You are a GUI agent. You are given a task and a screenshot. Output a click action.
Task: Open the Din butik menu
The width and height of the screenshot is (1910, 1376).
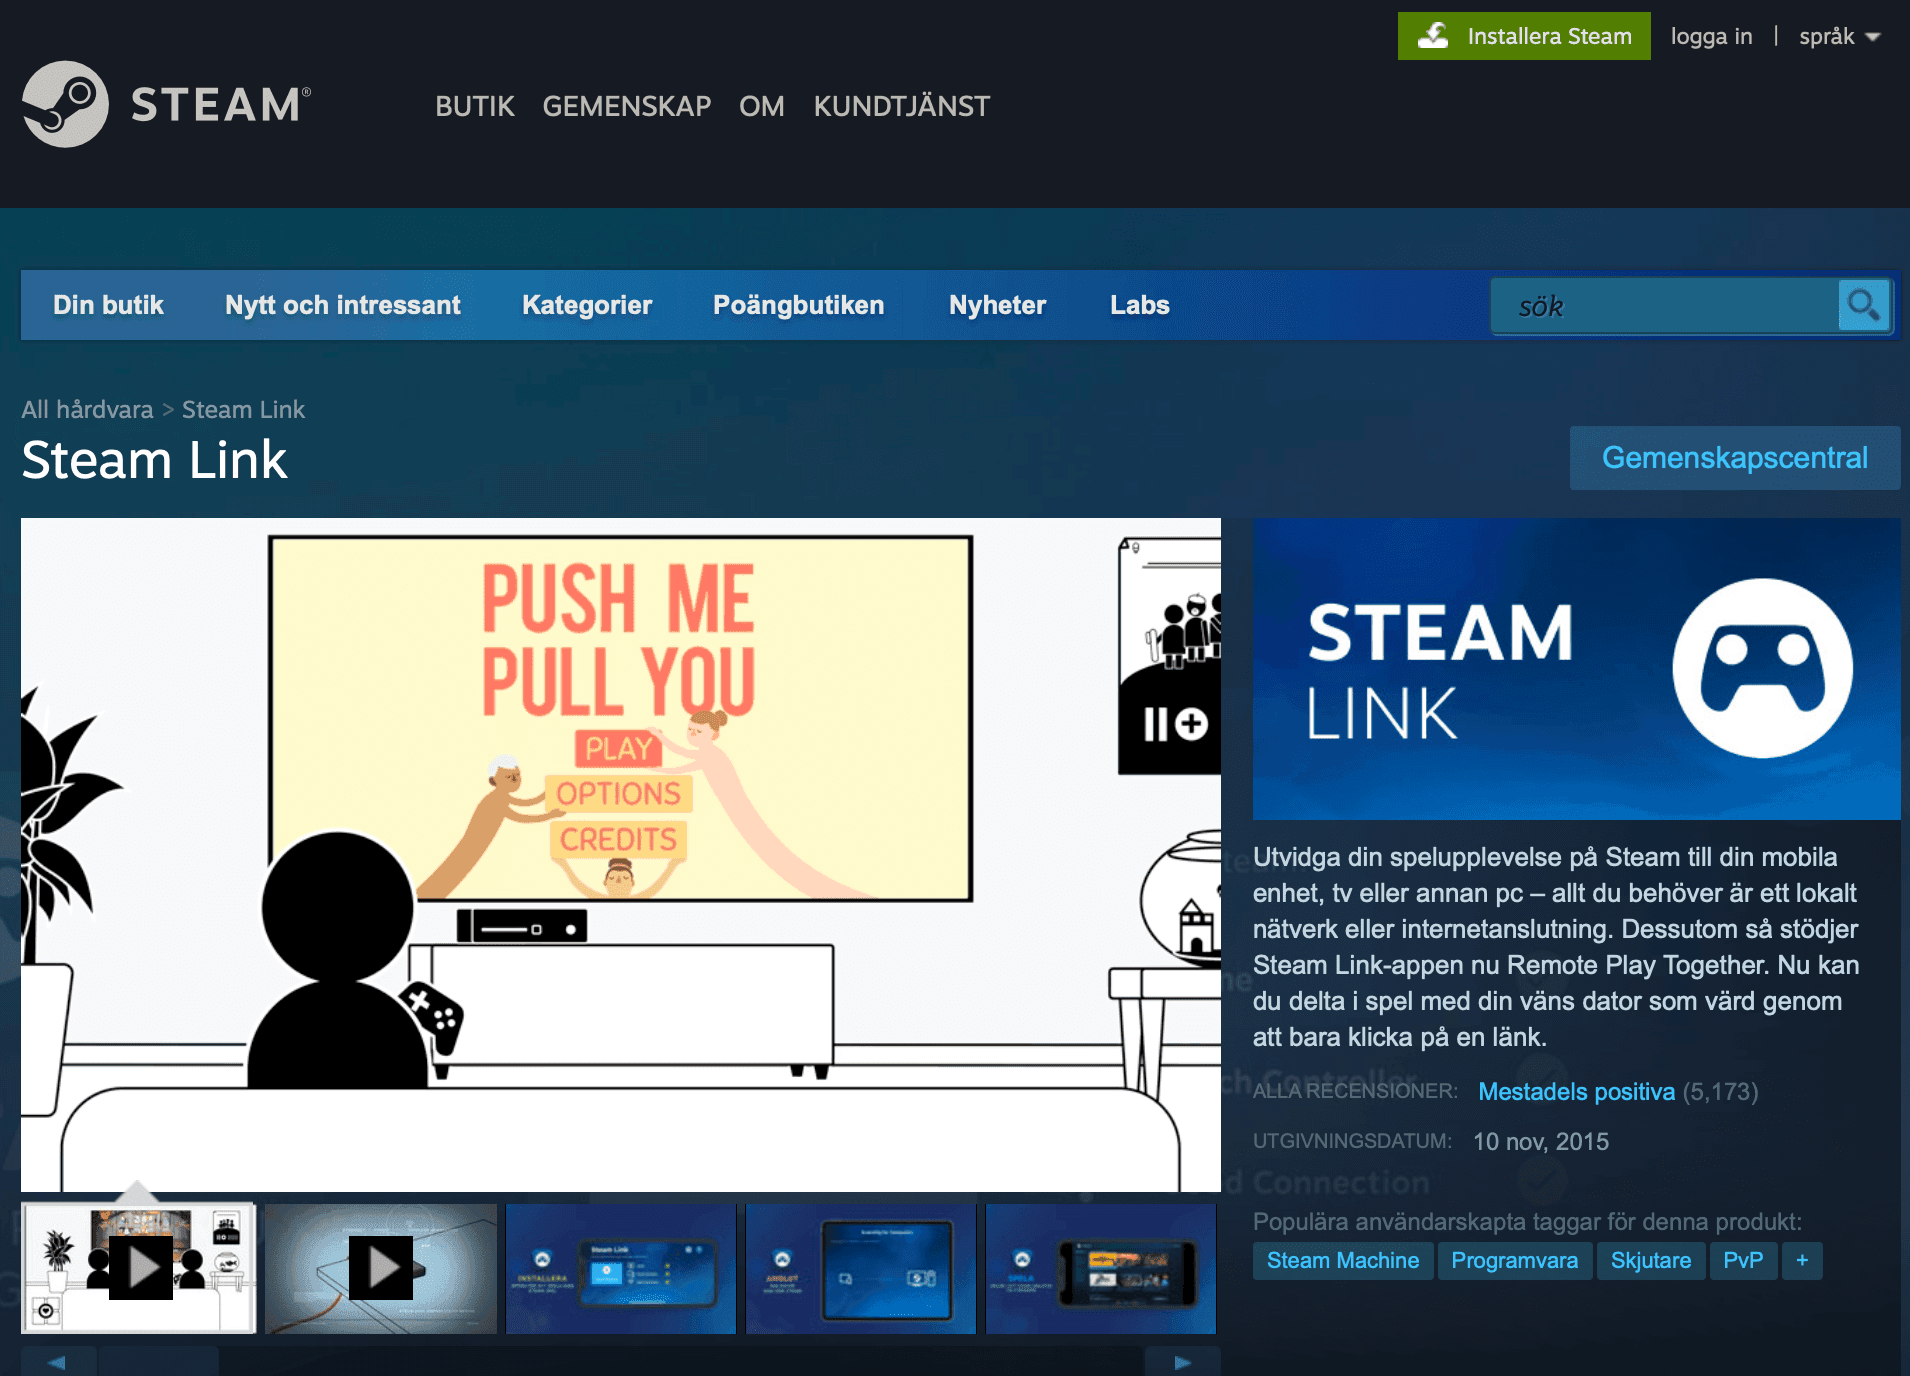pos(108,305)
